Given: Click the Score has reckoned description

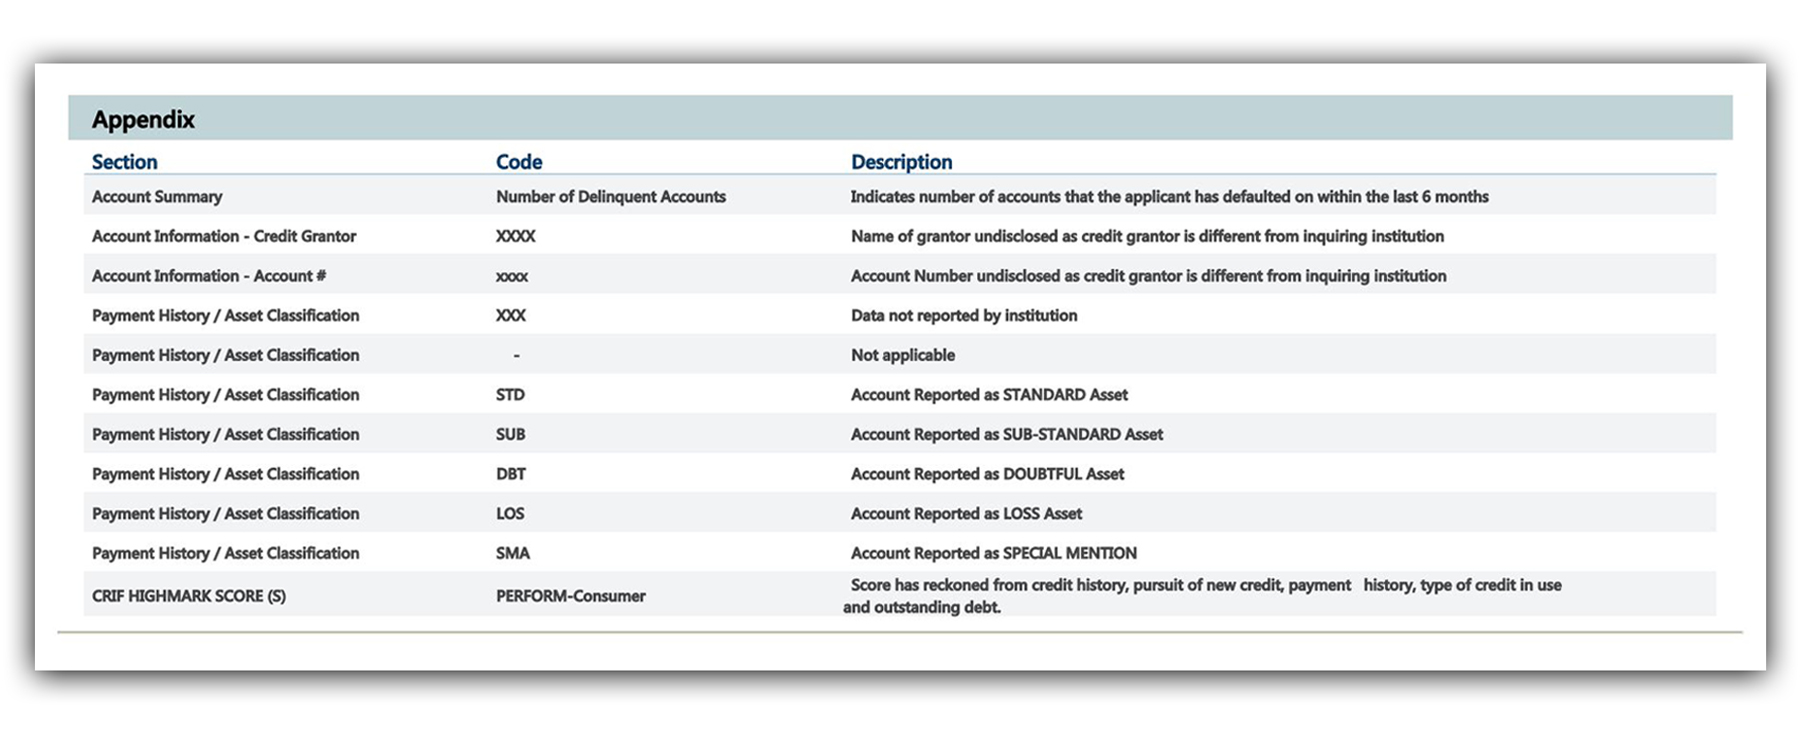Looking at the screenshot, I should 1202,596.
